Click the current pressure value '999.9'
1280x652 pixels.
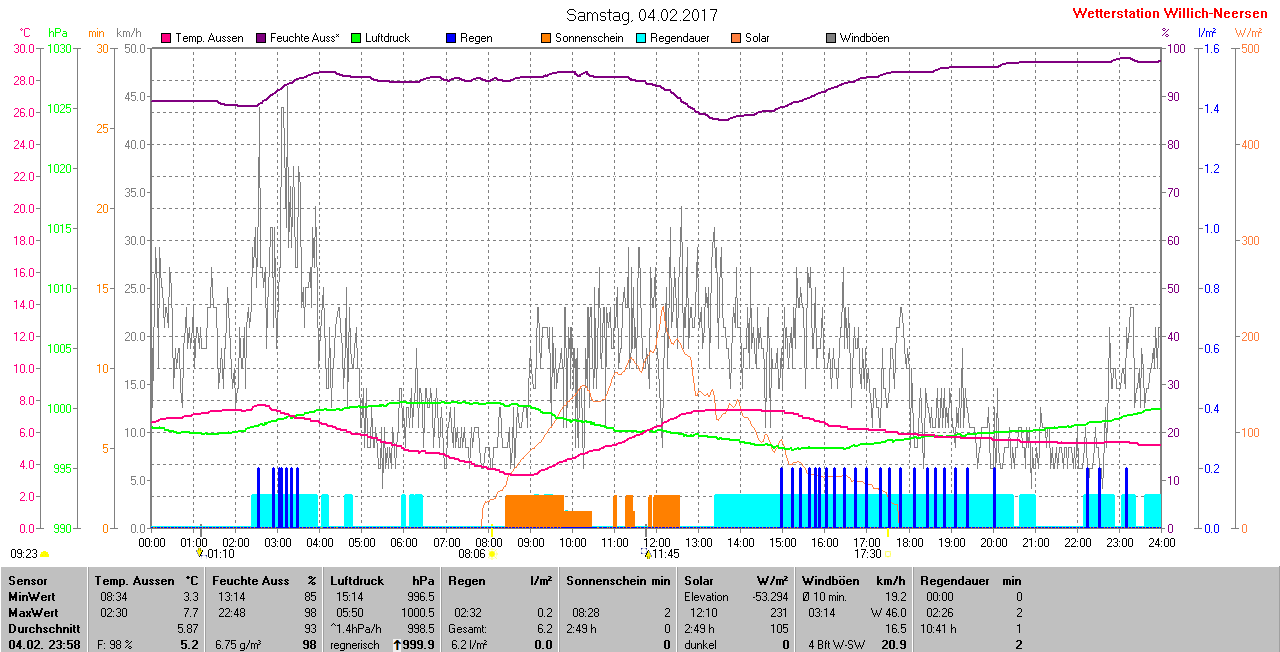click(x=421, y=644)
